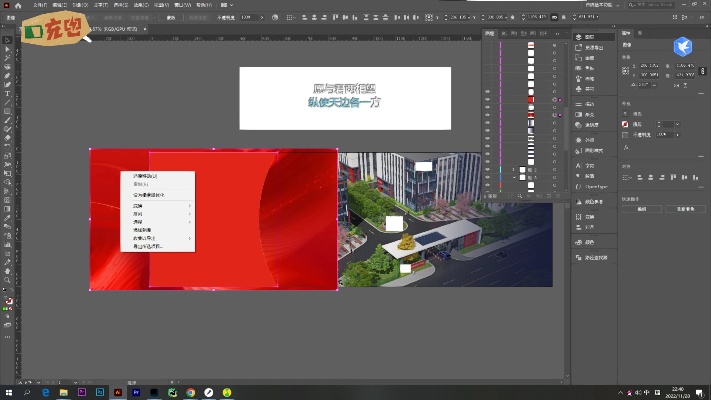Click the fx effects icon in Properties
The image size is (711, 400).
[x=626, y=147]
